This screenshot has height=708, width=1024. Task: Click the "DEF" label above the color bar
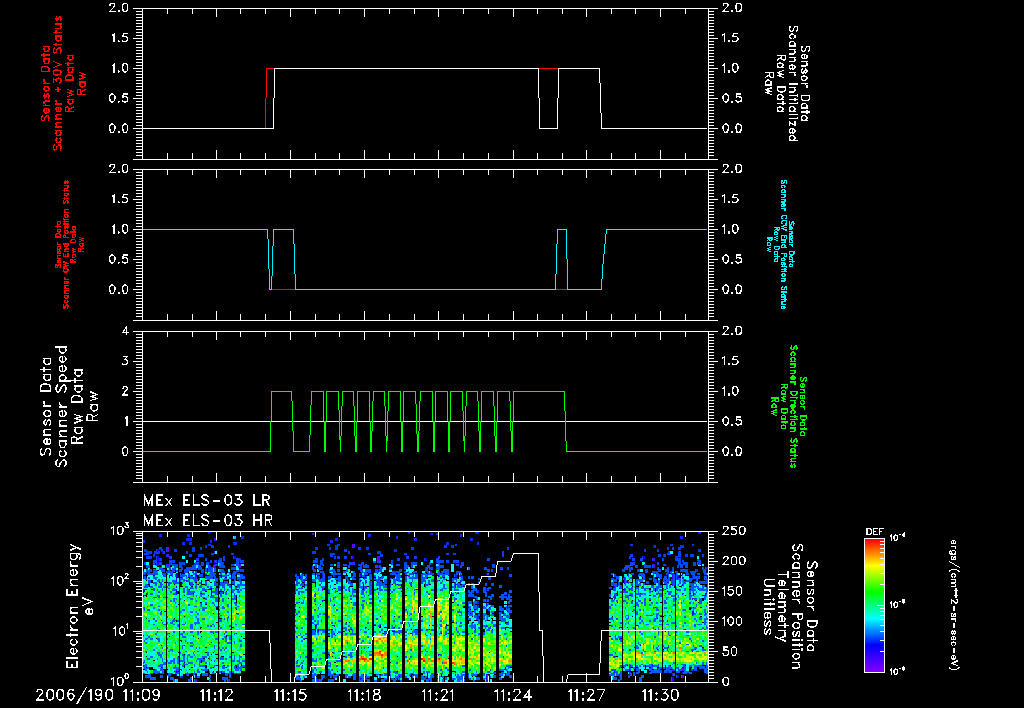pyautogui.click(x=874, y=532)
